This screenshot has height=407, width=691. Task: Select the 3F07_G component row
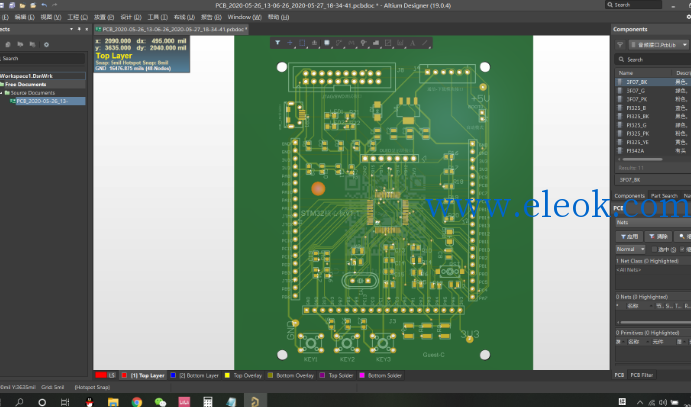[x=653, y=90]
